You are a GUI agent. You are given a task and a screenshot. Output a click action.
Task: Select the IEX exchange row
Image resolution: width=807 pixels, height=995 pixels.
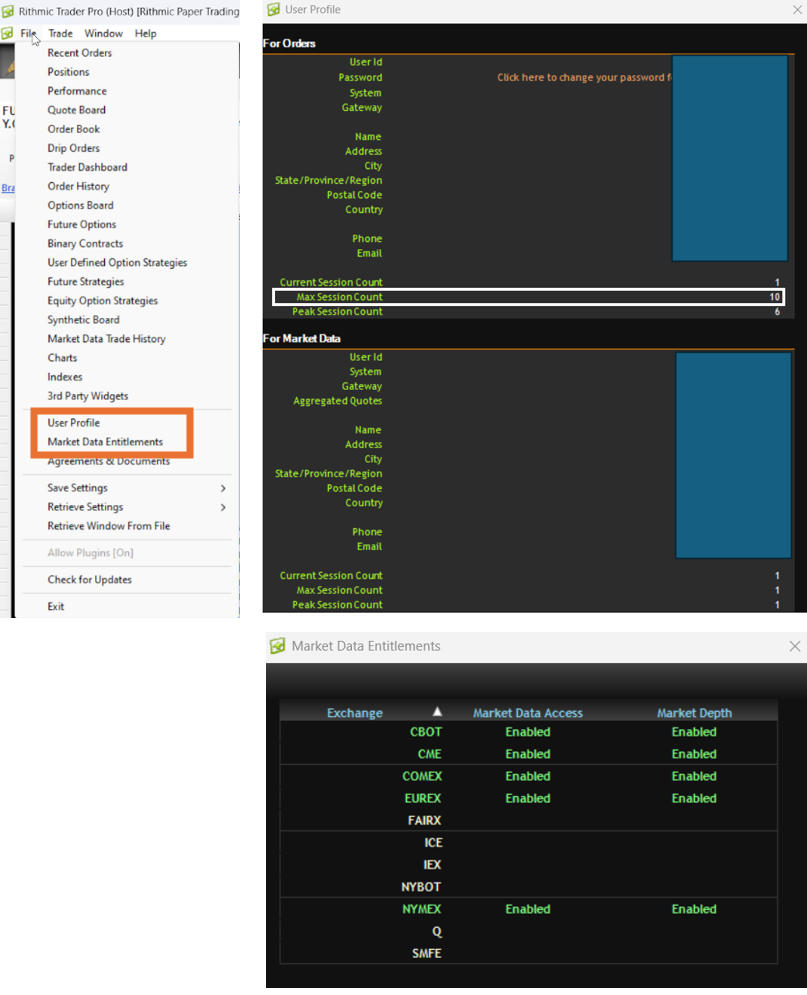pyautogui.click(x=528, y=865)
